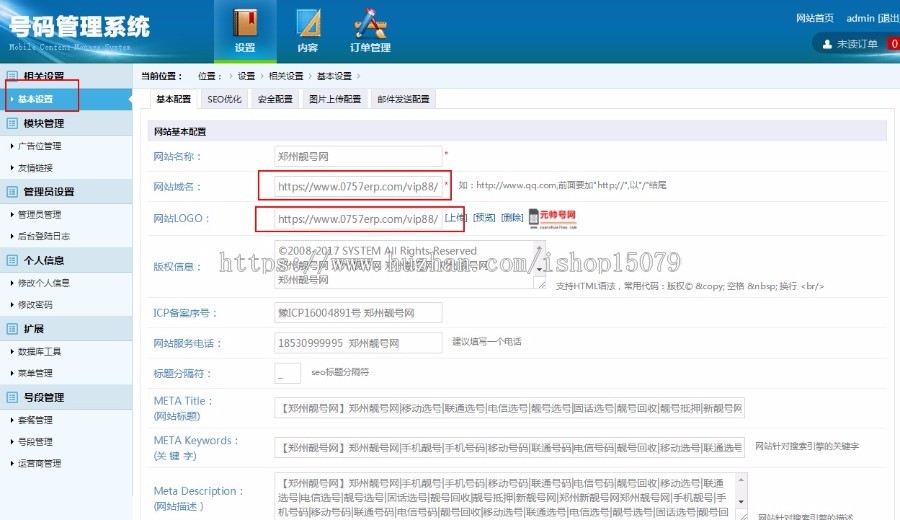This screenshot has width=900, height=520.
Task: Click 相关设置 in the breadcrumb path
Action: click(x=286, y=76)
